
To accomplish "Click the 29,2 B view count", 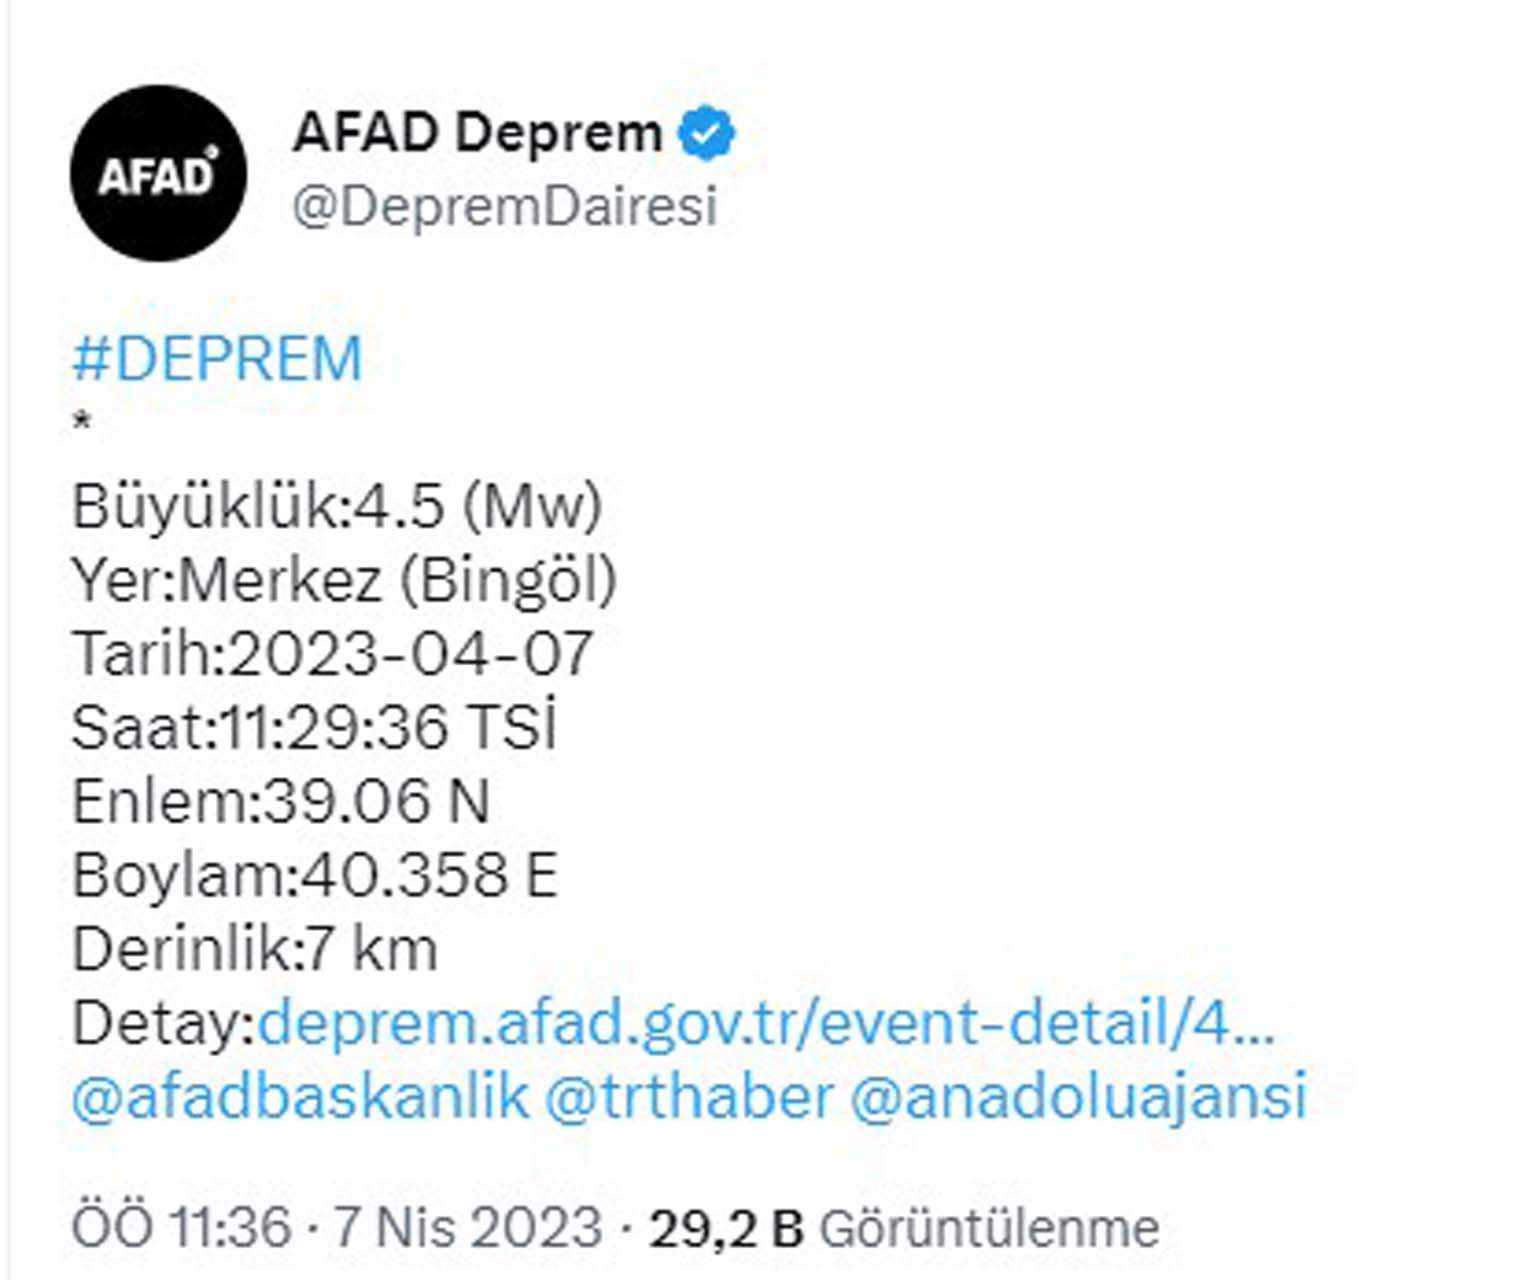I will tap(725, 1223).
